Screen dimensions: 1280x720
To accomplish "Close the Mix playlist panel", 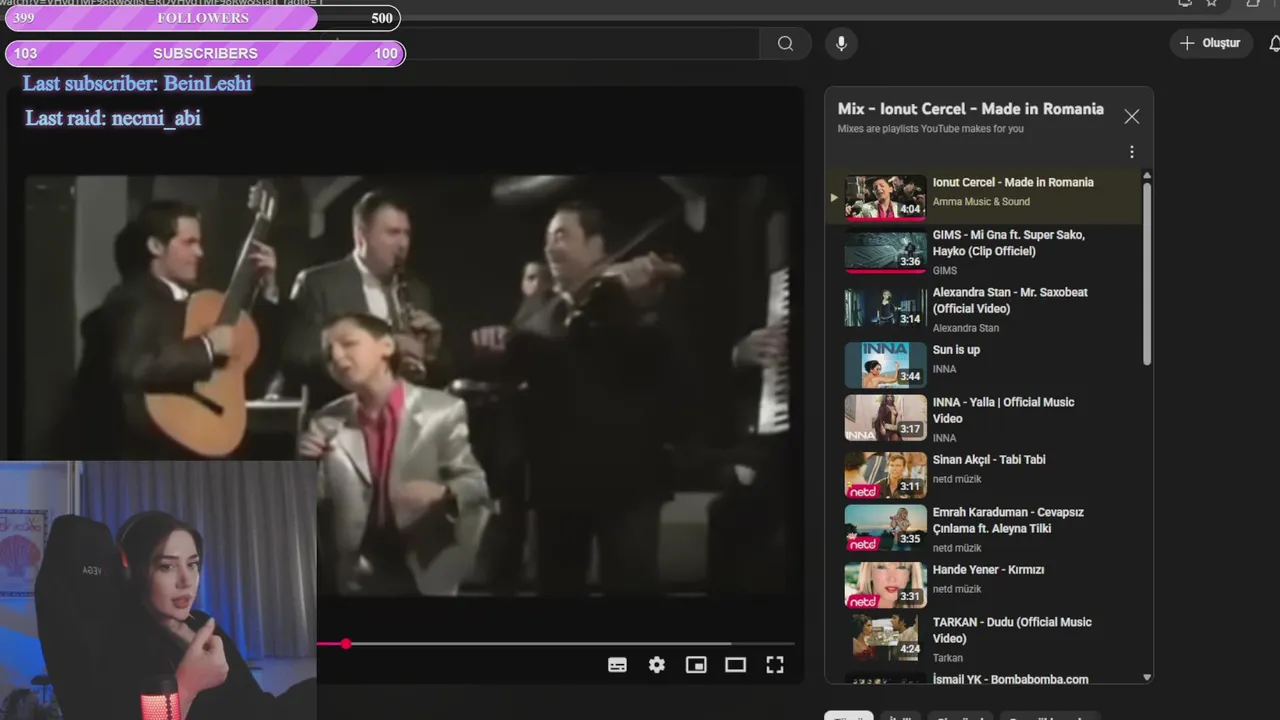I will point(1131,117).
